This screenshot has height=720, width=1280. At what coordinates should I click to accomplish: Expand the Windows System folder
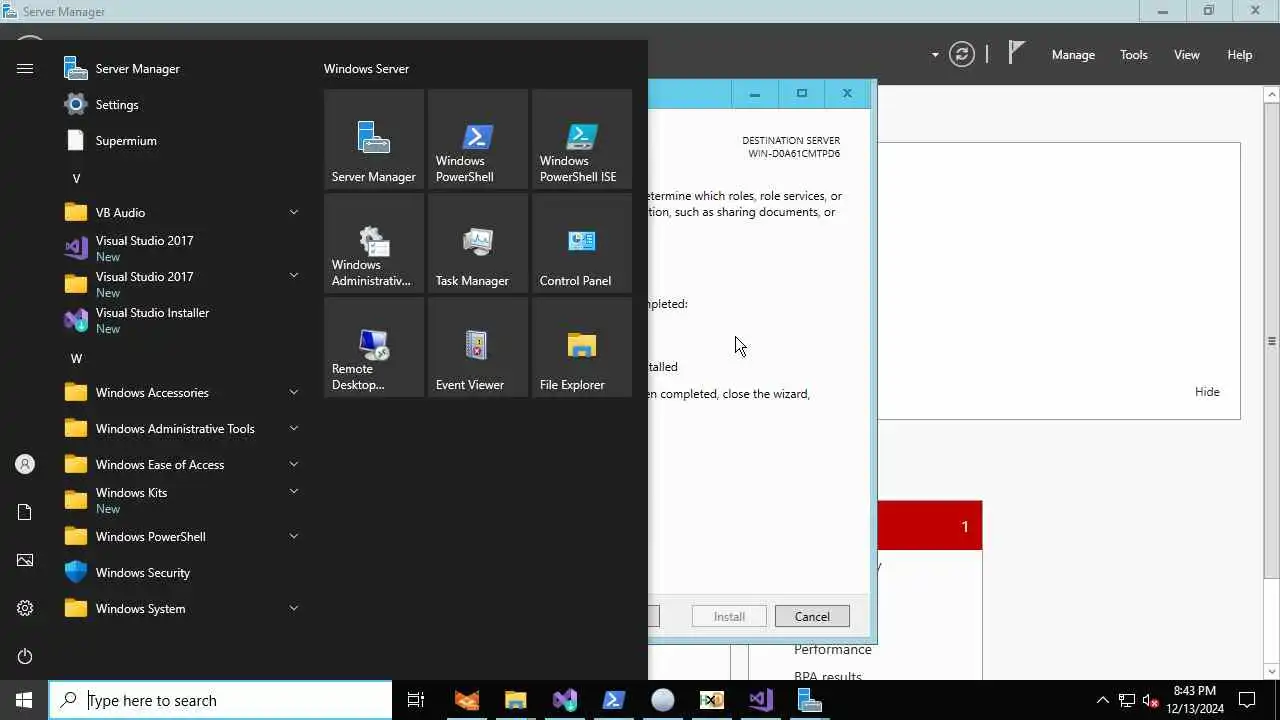(183, 609)
